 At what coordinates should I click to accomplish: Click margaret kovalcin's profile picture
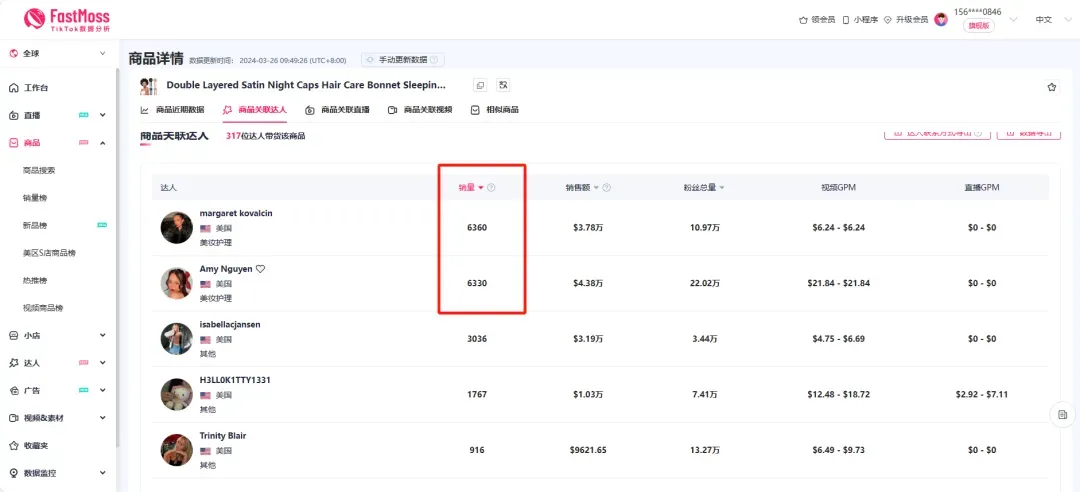tap(176, 227)
